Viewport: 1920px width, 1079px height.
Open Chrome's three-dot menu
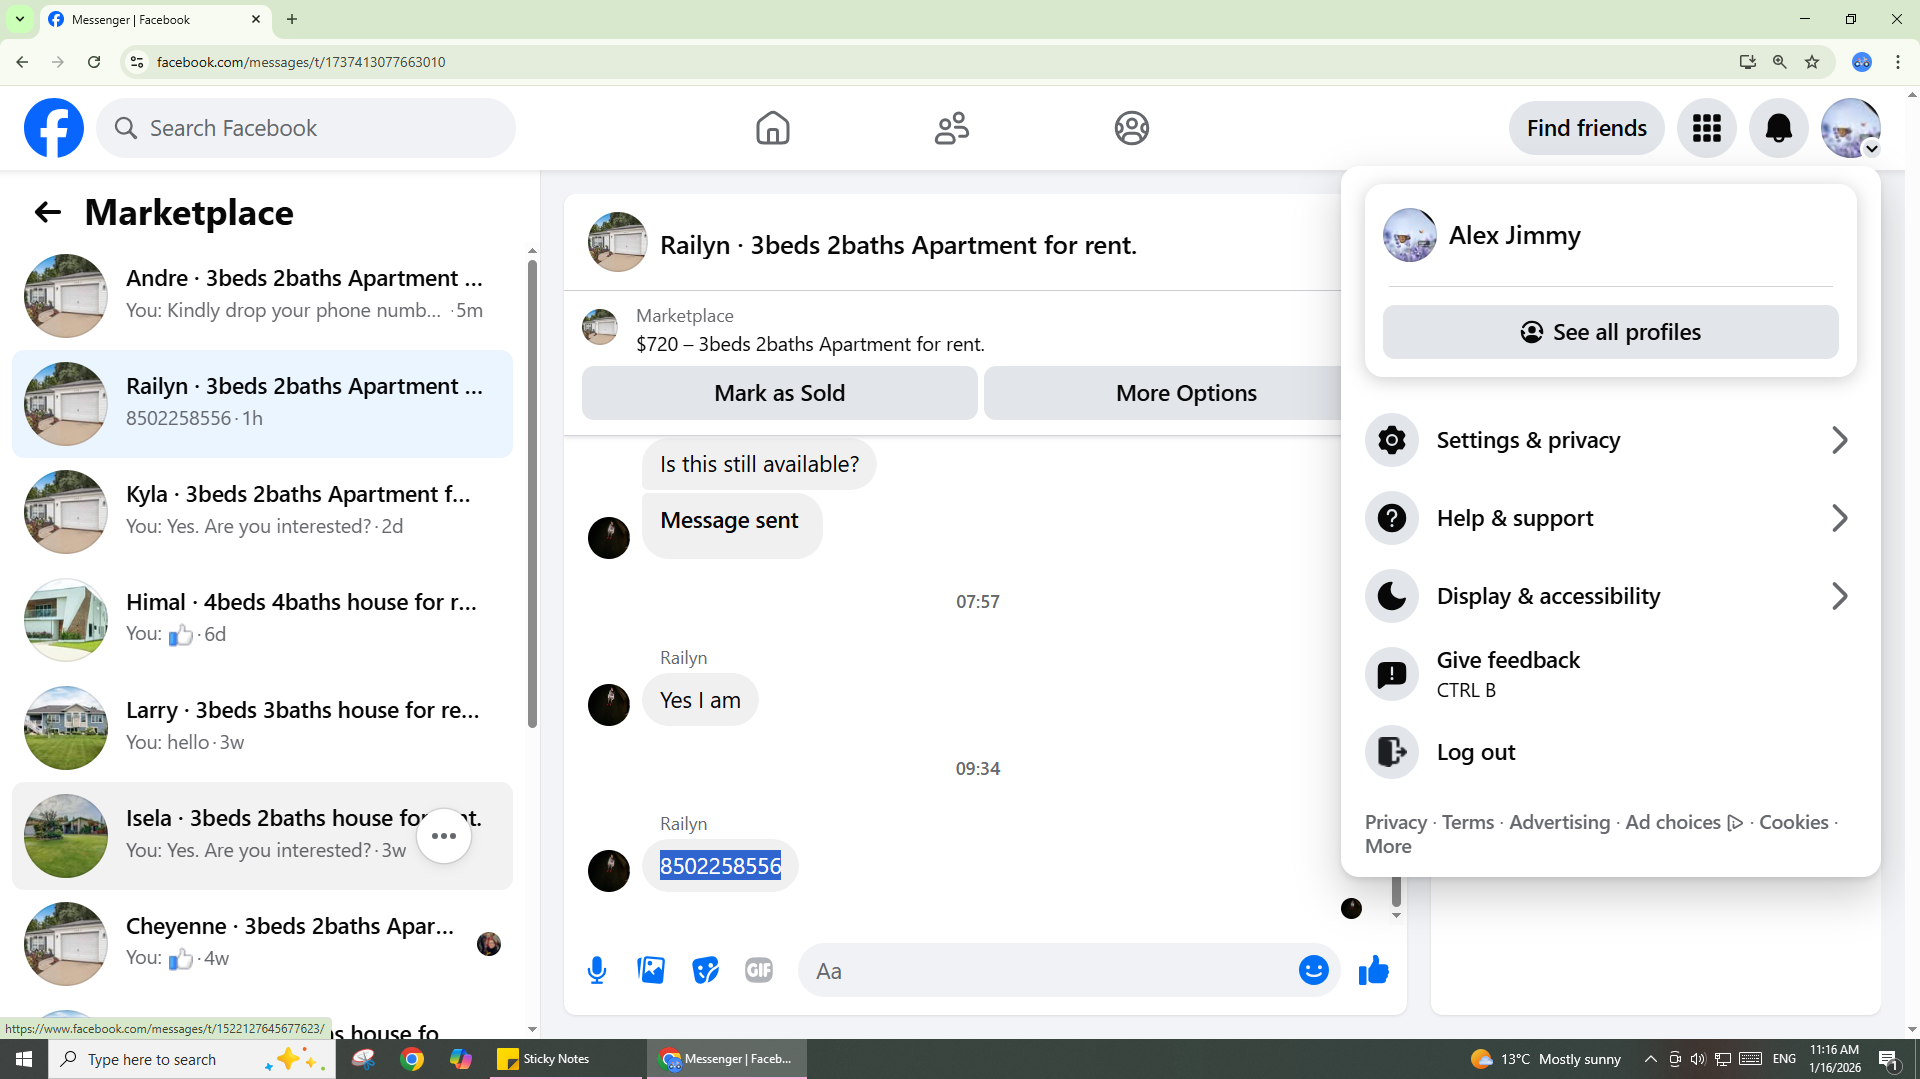1898,62
